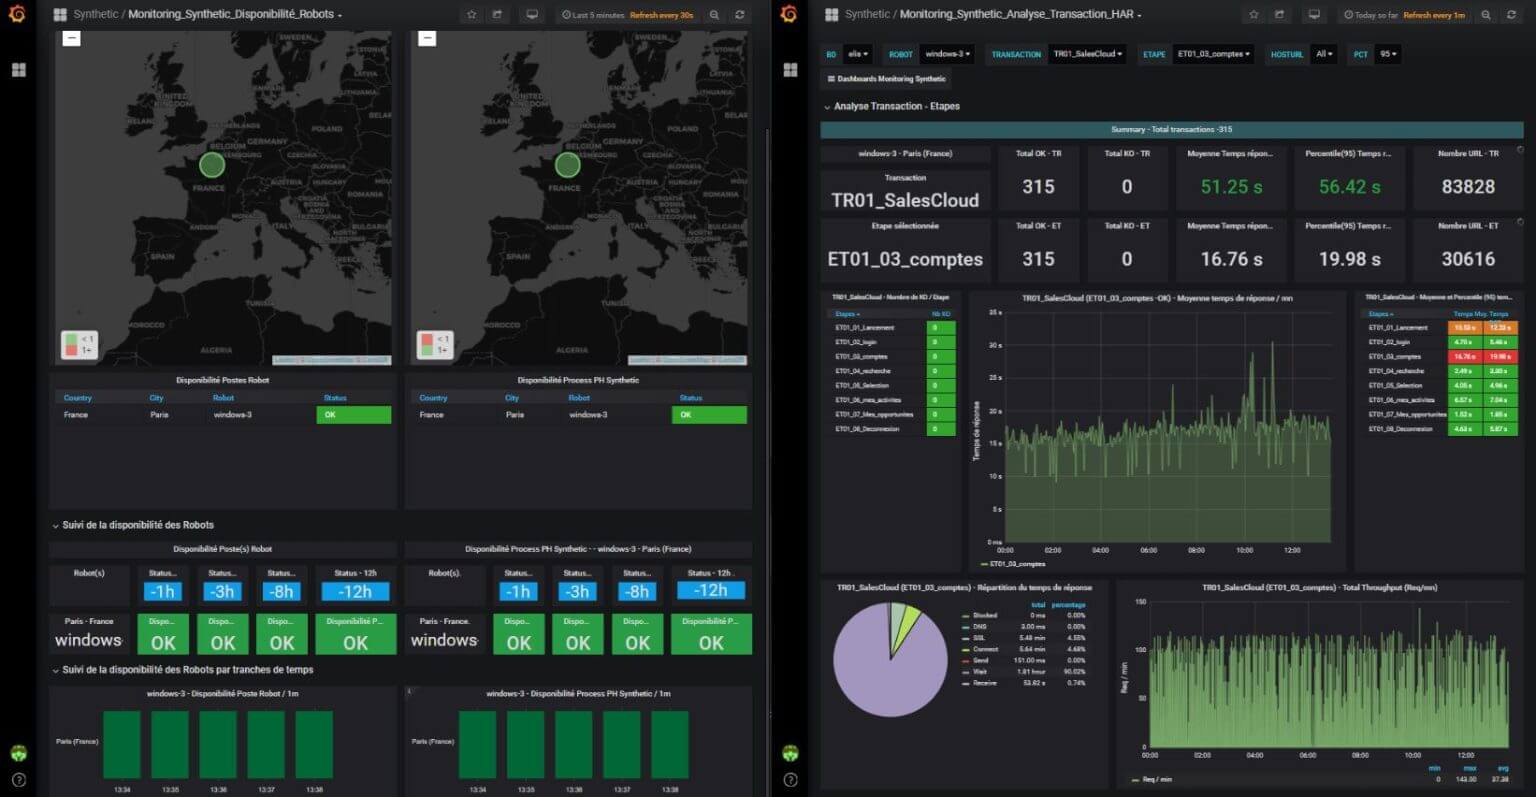Refresh the Disponibilité_Robots dashboard
1536x797 pixels.
click(739, 15)
